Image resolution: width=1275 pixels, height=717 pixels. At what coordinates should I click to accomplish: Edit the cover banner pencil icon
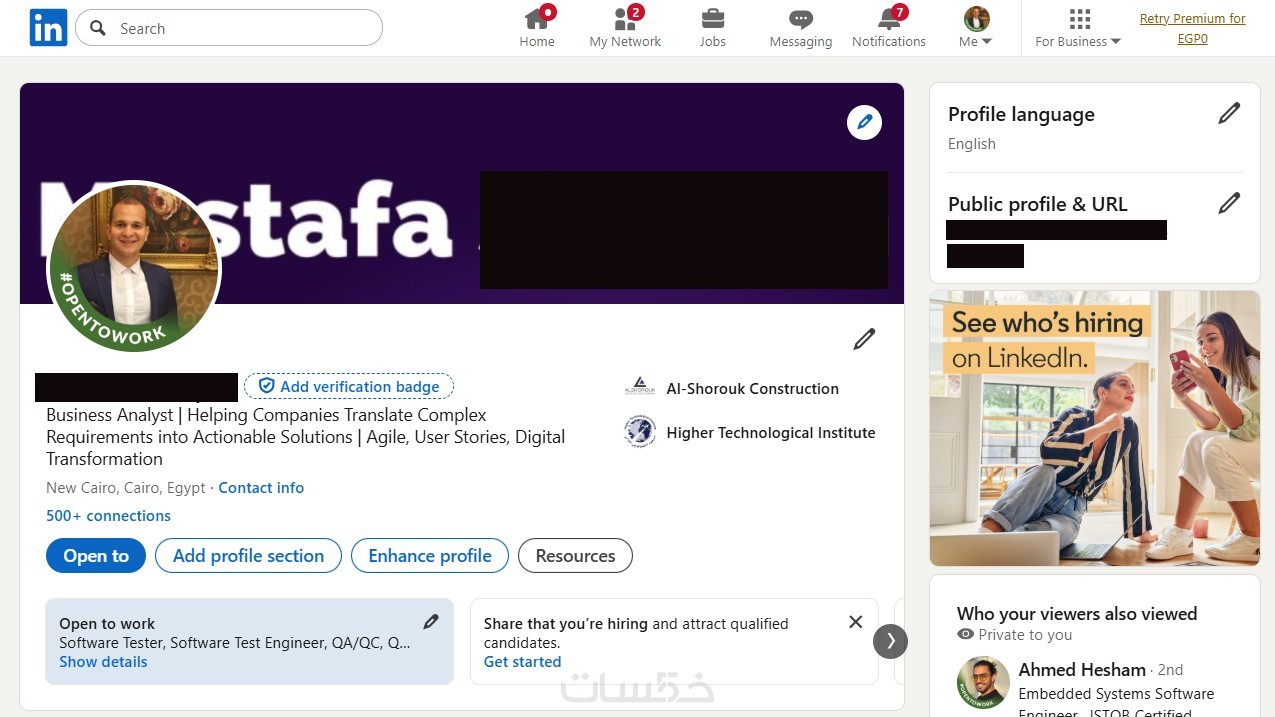tap(865, 123)
